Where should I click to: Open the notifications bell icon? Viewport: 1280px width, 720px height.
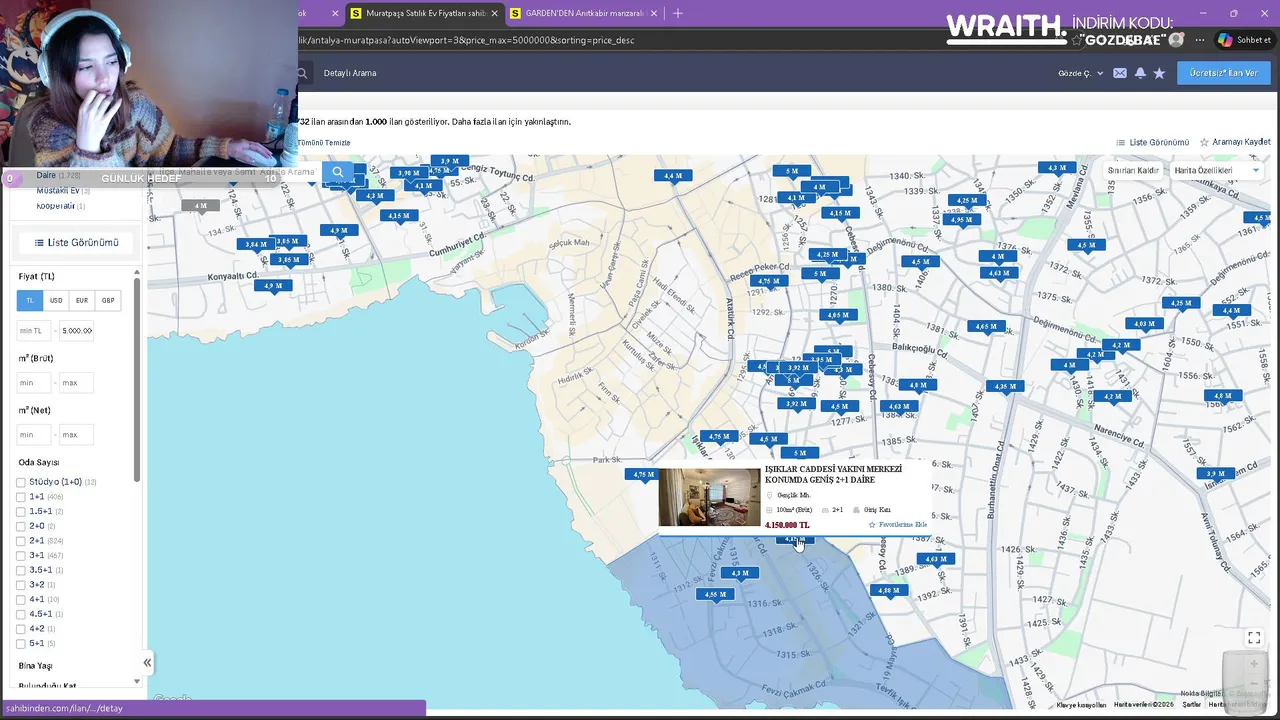pyautogui.click(x=1140, y=73)
